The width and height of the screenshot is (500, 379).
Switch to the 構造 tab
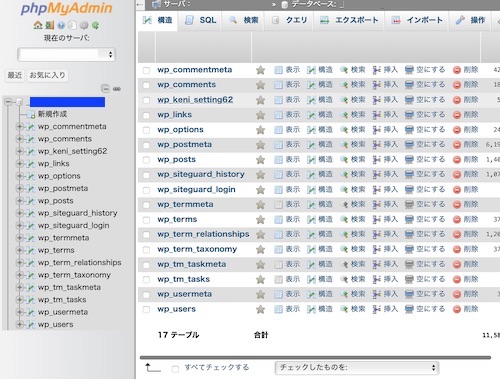158,20
